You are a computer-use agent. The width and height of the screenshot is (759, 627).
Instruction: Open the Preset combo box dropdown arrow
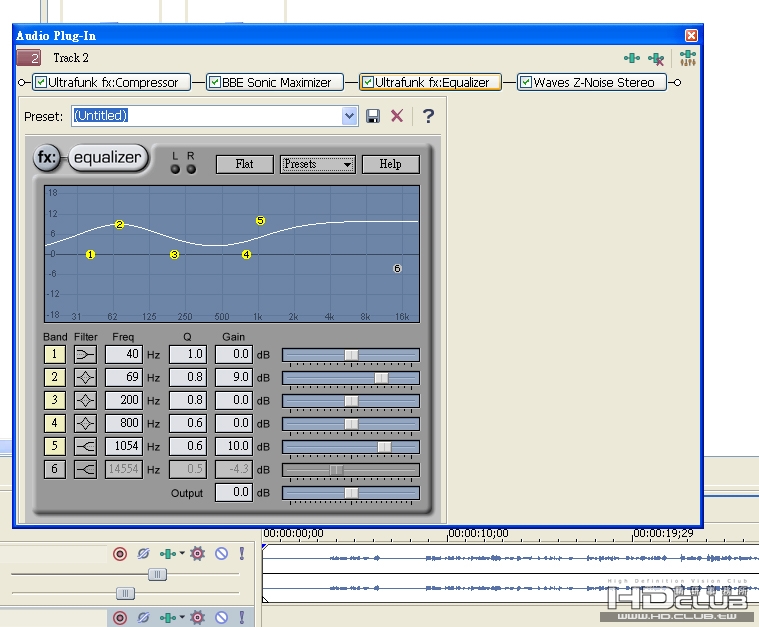tap(349, 116)
